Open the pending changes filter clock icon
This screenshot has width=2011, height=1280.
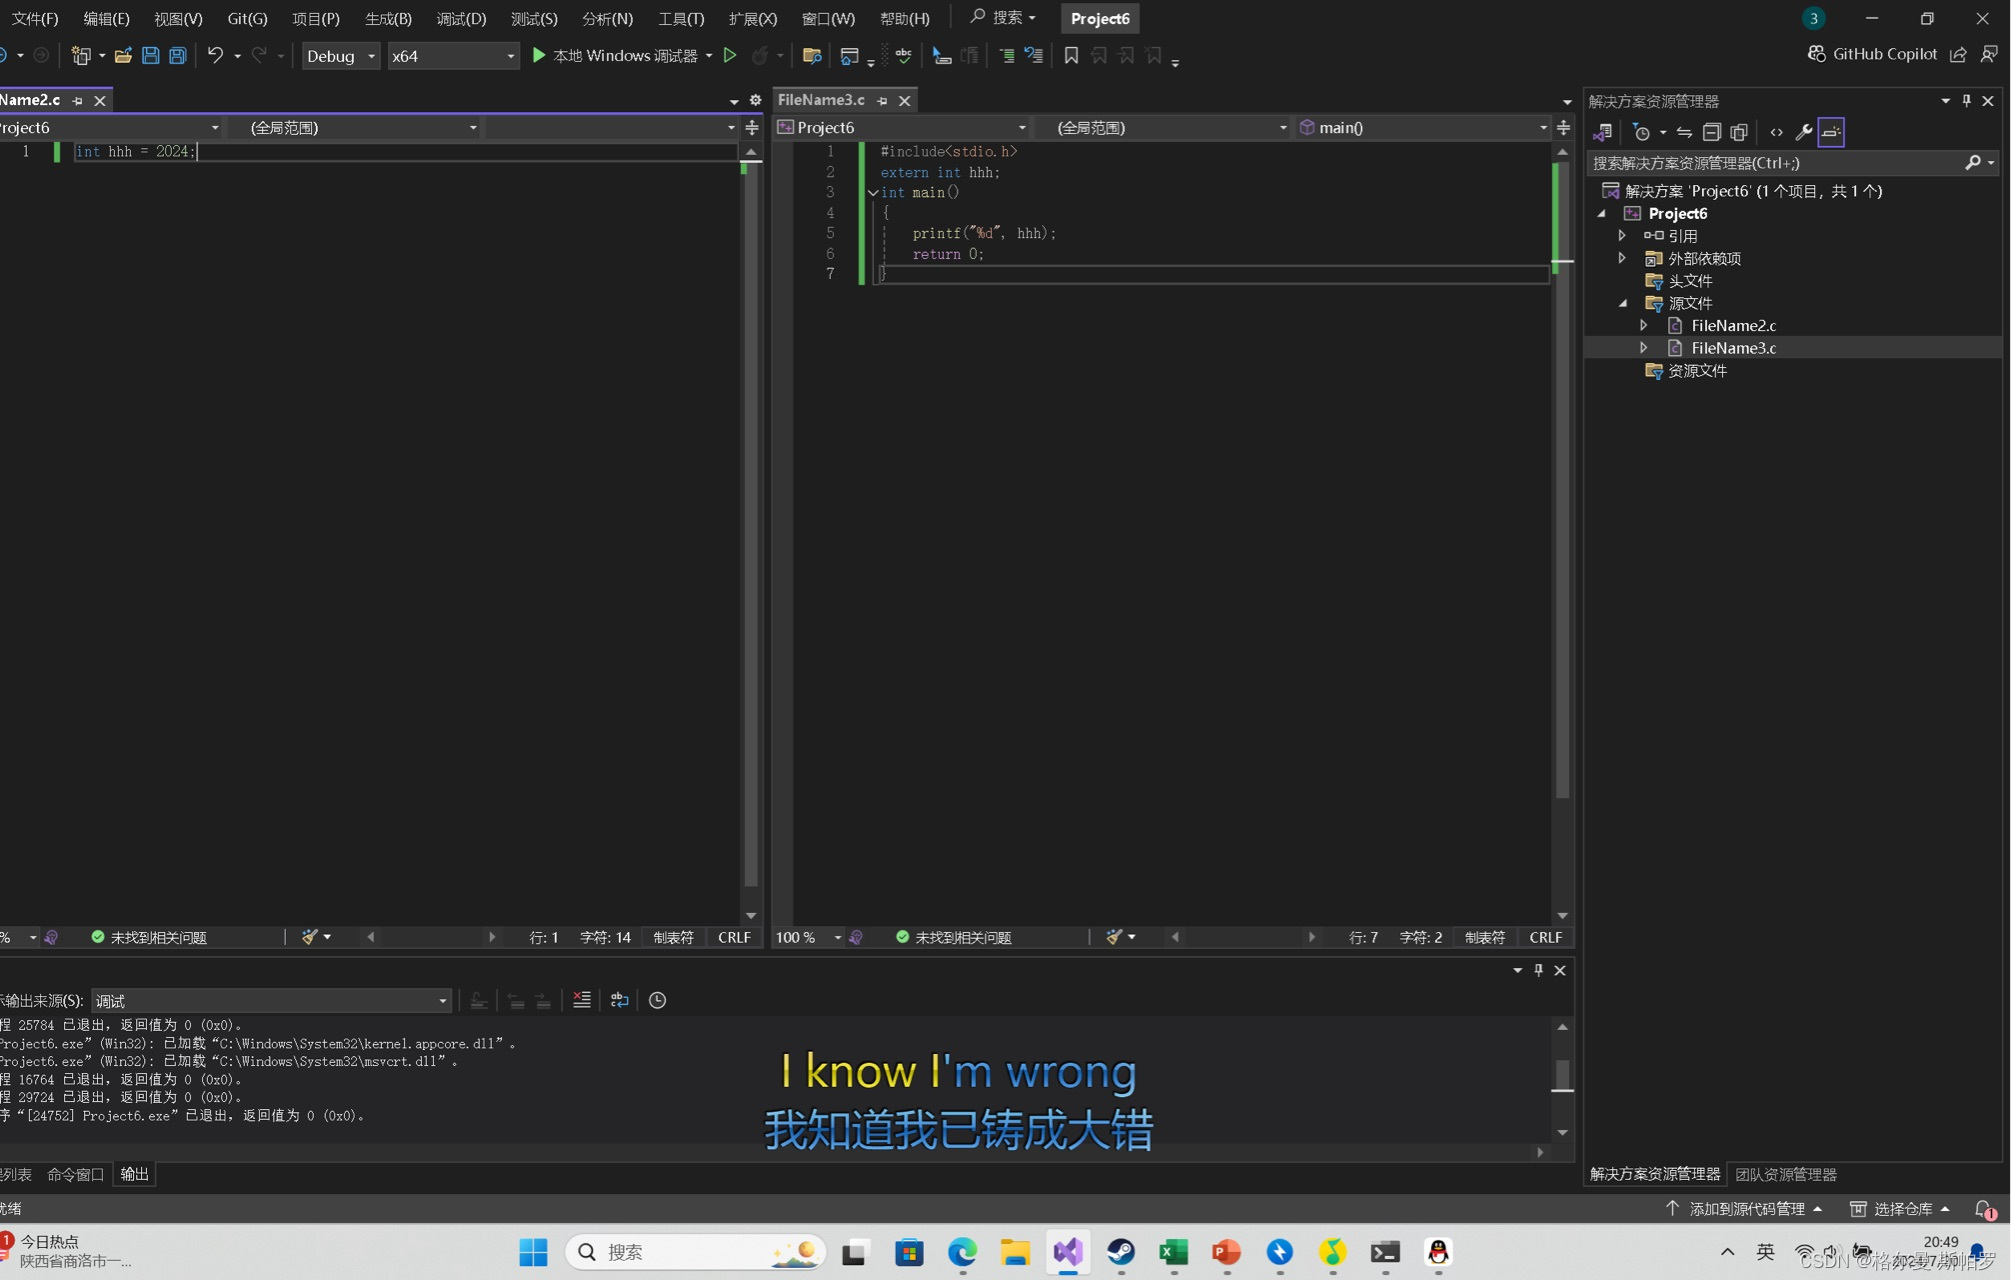pos(1641,132)
